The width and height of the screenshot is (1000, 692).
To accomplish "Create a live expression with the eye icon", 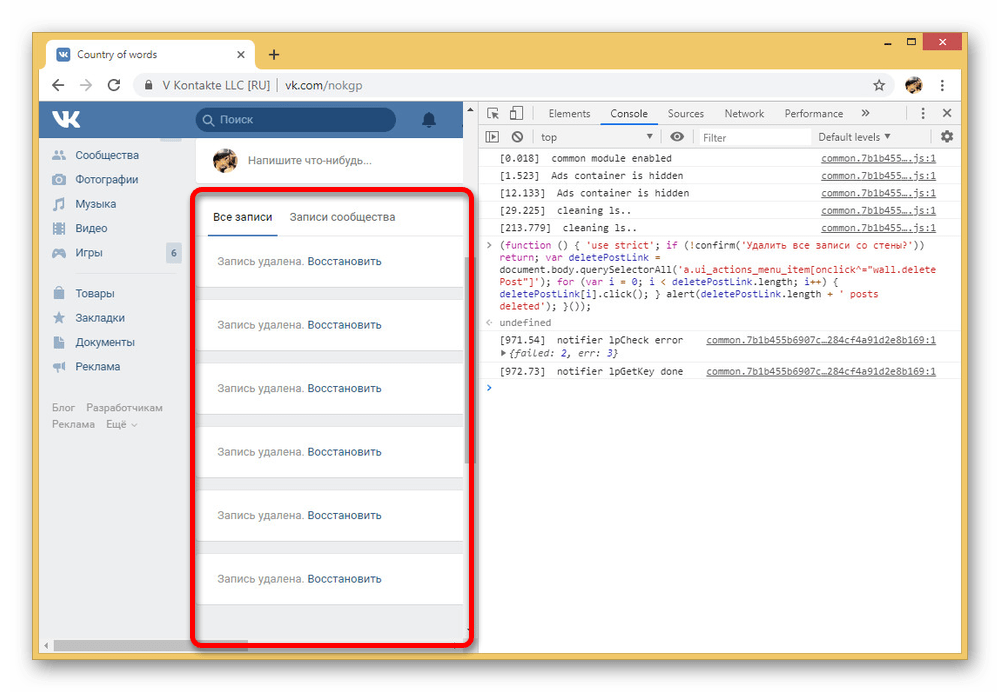I will coord(677,137).
